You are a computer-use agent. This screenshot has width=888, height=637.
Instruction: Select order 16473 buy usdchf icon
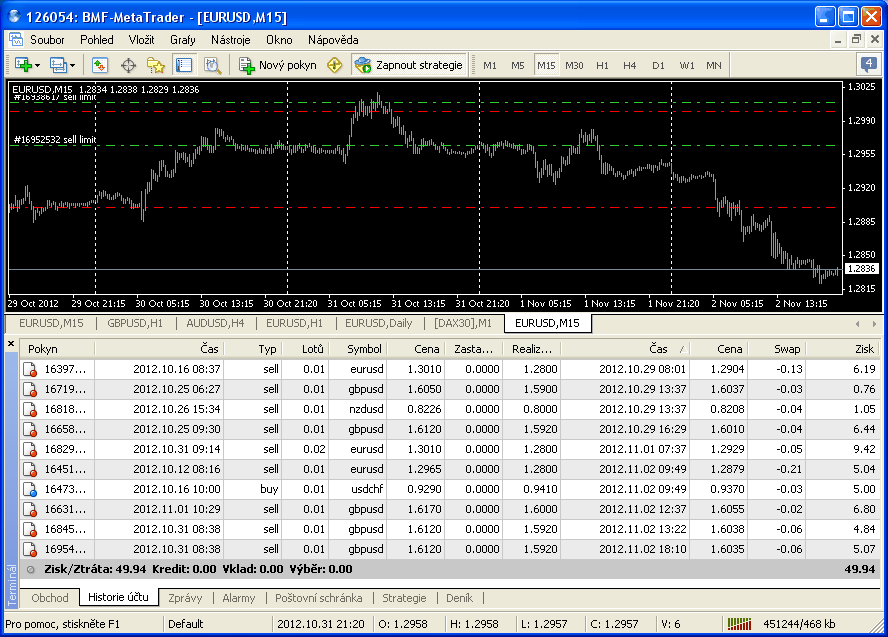pyautogui.click(x=30, y=489)
